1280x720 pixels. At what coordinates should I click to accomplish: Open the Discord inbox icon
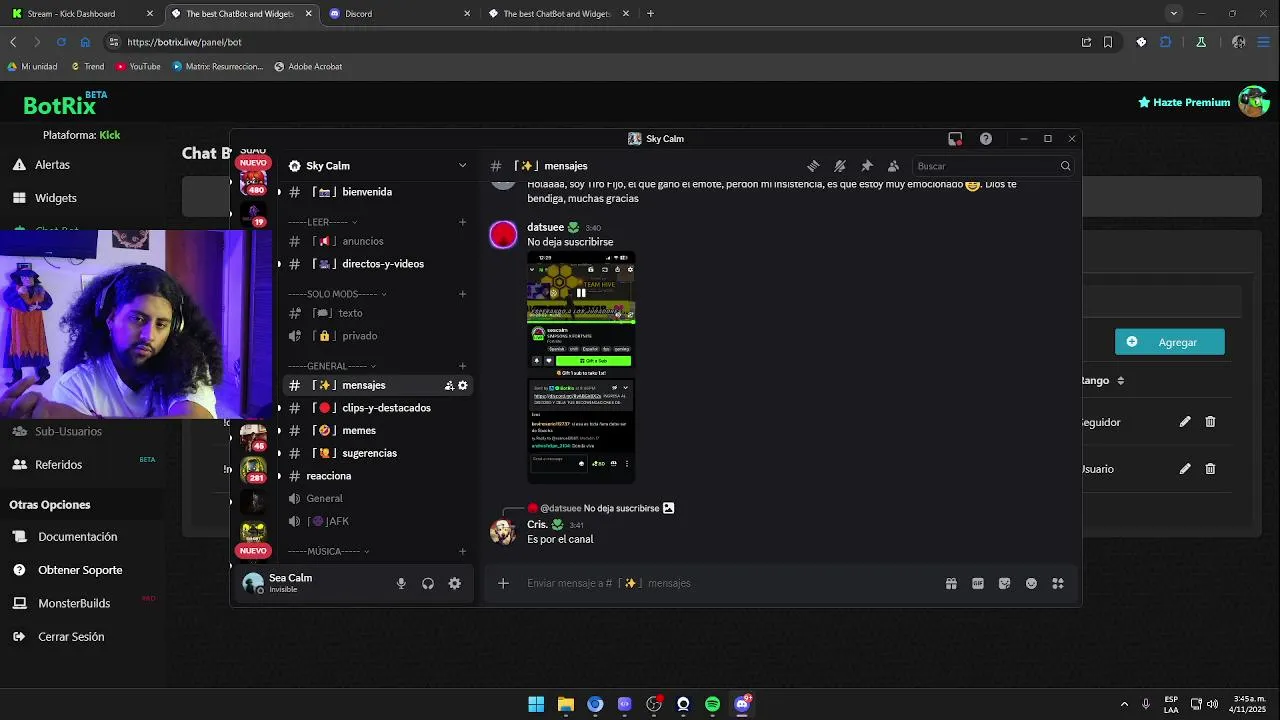click(x=955, y=139)
